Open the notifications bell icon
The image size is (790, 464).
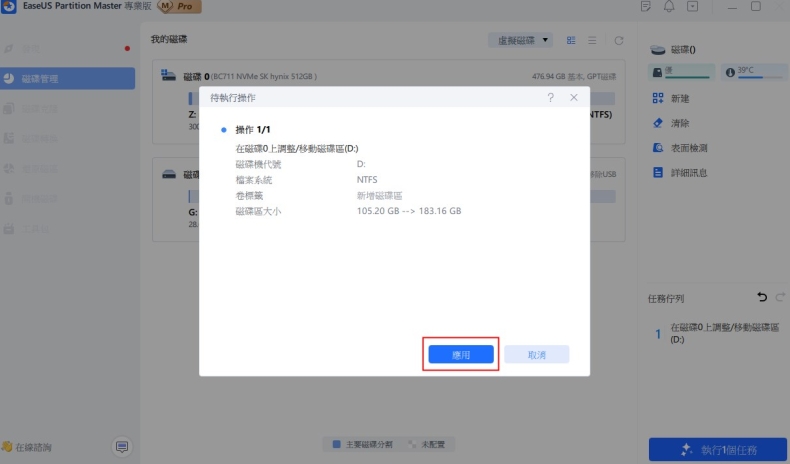click(669, 6)
